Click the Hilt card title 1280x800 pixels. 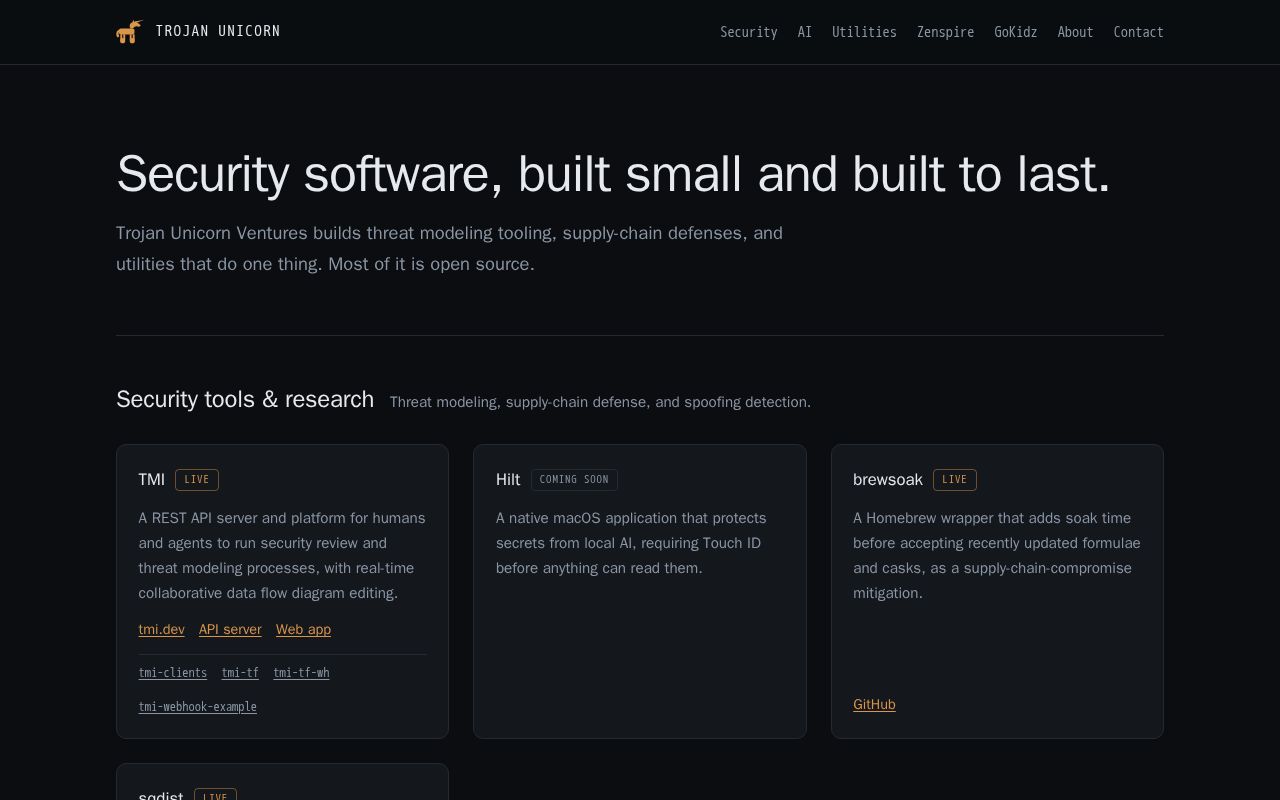pyautogui.click(x=508, y=480)
